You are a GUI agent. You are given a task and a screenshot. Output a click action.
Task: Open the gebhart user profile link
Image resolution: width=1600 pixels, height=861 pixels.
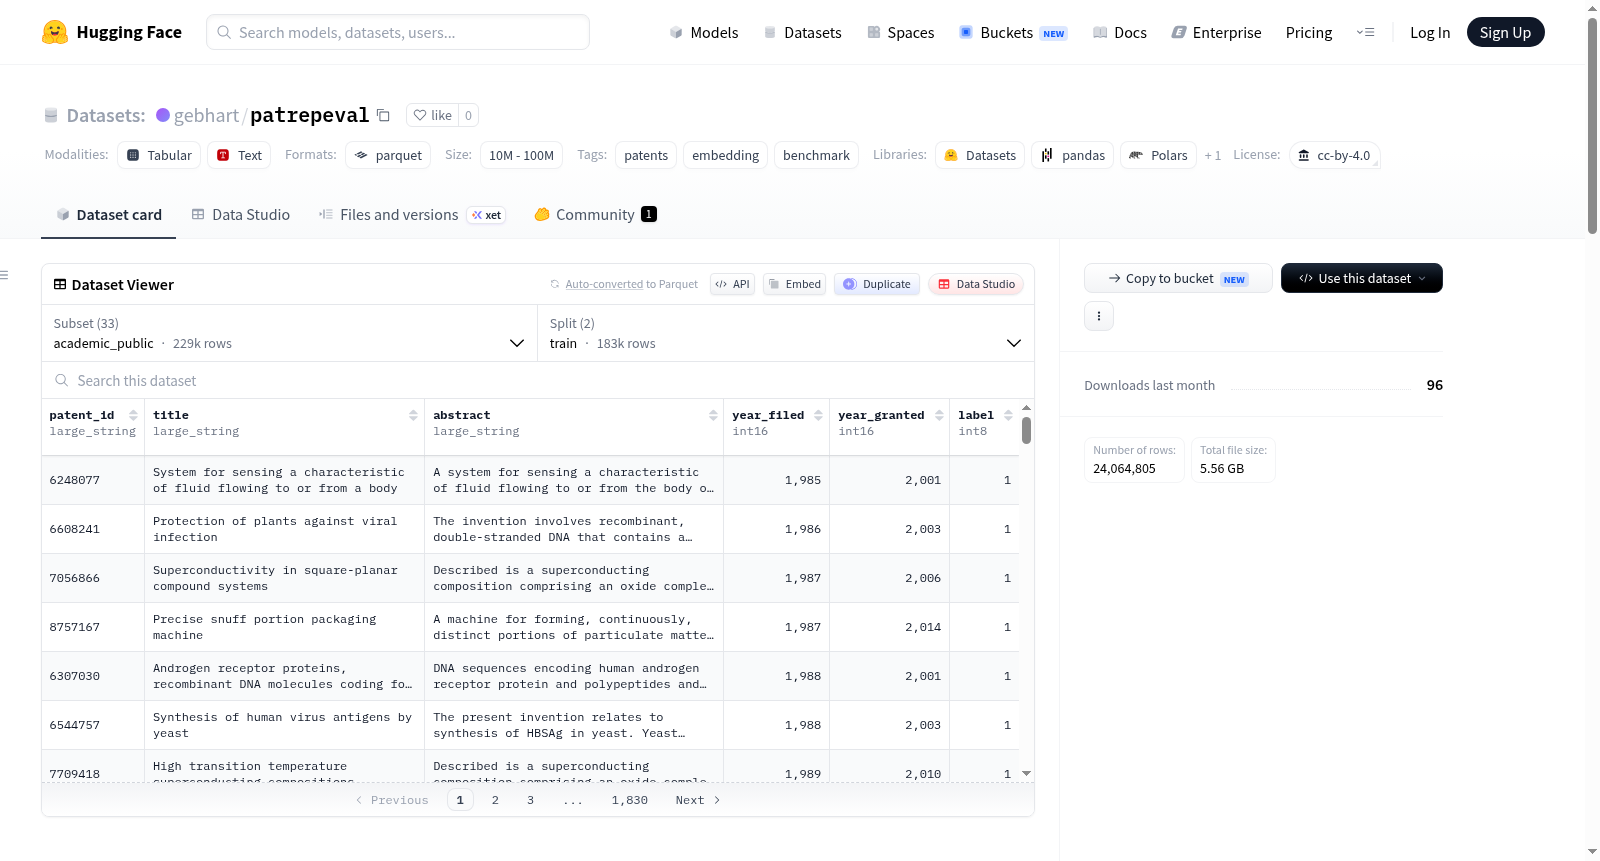click(206, 115)
